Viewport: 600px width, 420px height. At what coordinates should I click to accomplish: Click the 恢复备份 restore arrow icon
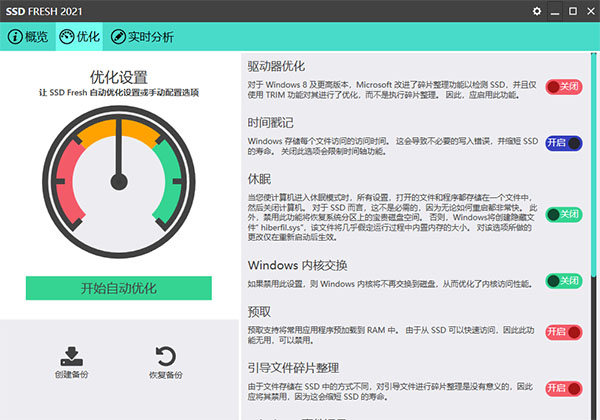[168, 356]
